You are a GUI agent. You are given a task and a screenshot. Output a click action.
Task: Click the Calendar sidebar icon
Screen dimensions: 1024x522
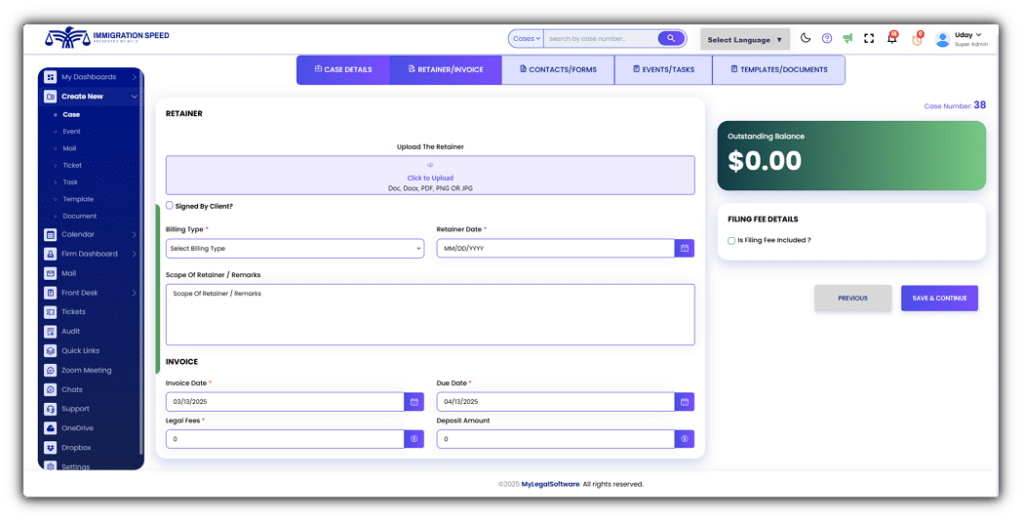click(x=50, y=235)
